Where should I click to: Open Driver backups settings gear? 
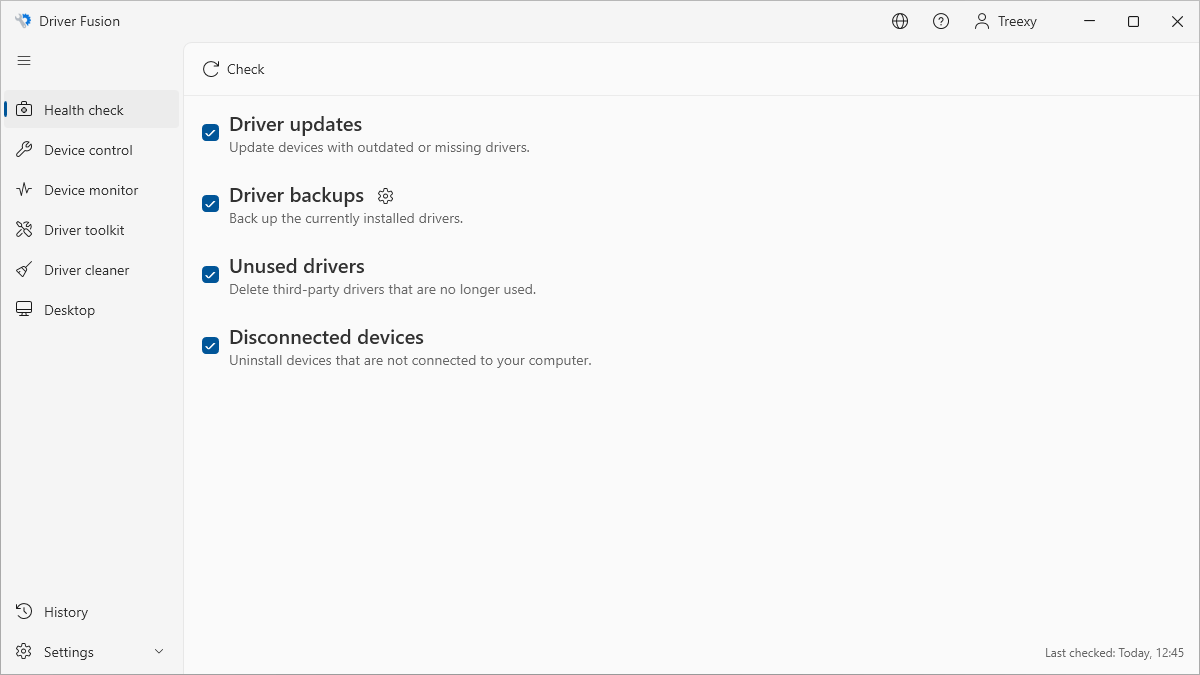[386, 196]
